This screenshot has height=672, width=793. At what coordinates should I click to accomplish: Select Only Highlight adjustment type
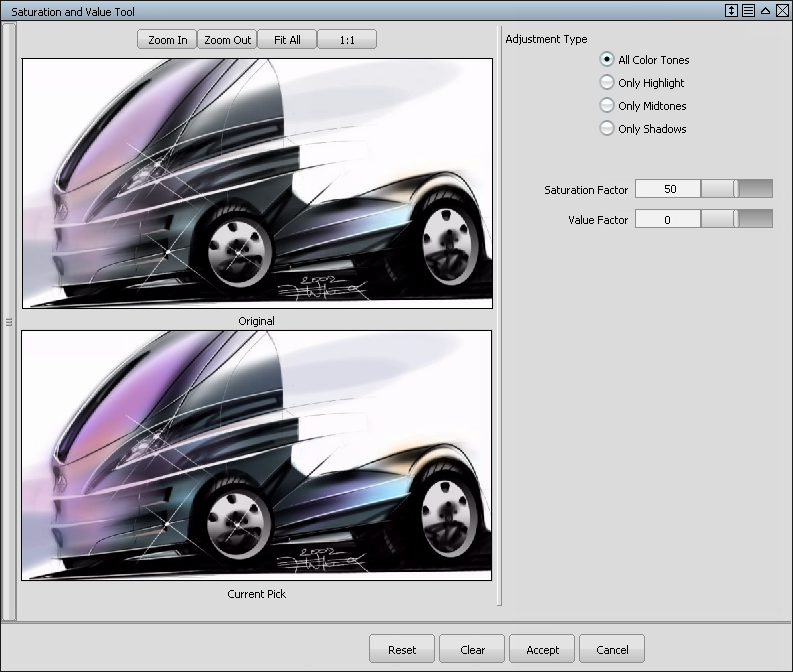tap(642, 82)
